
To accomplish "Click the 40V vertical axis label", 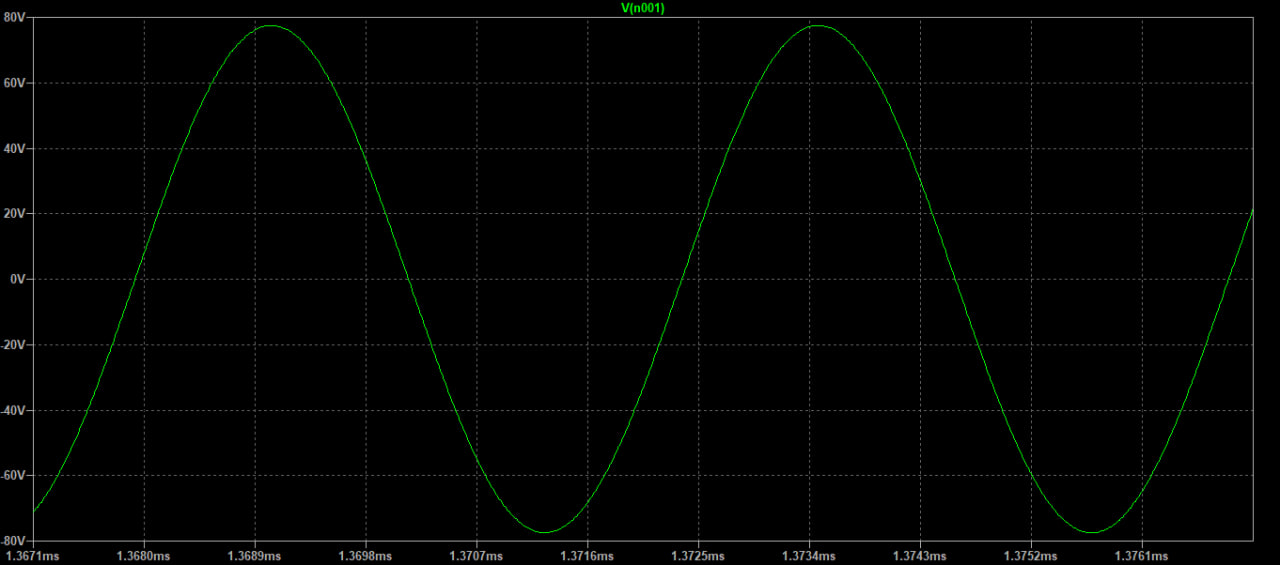I will pos(14,148).
